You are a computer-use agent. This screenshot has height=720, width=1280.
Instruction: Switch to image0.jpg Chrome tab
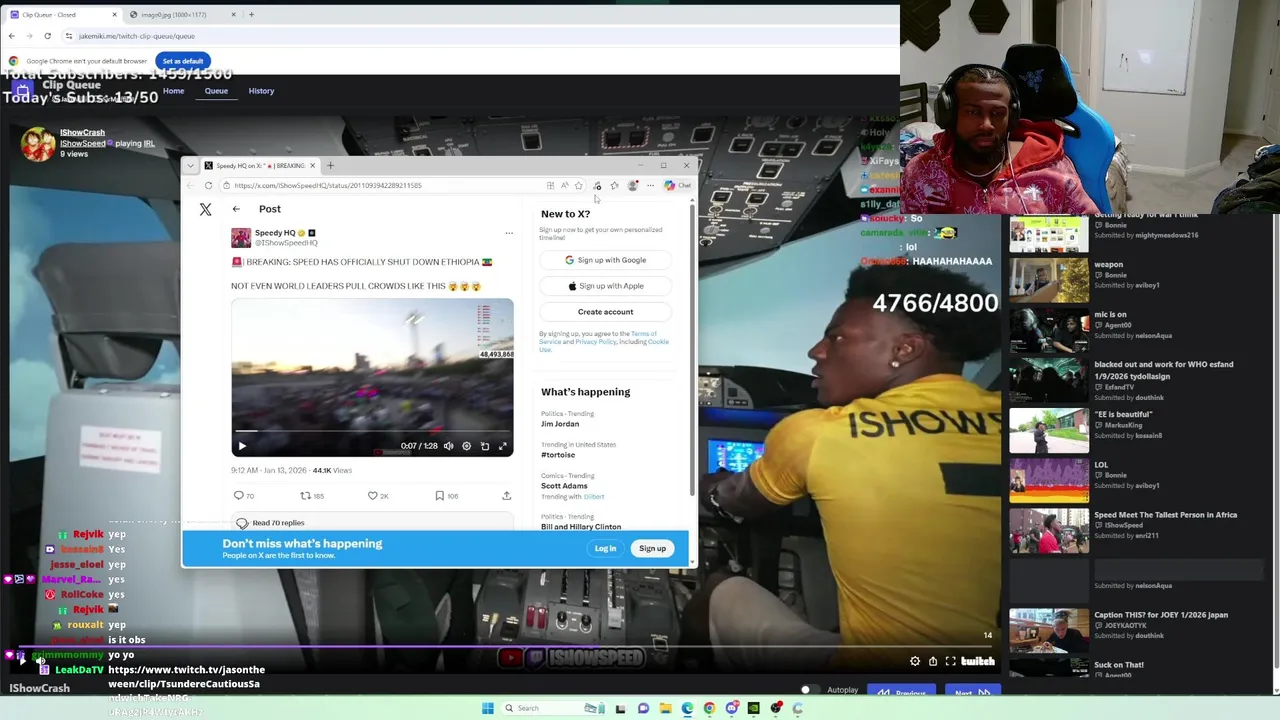183,15
